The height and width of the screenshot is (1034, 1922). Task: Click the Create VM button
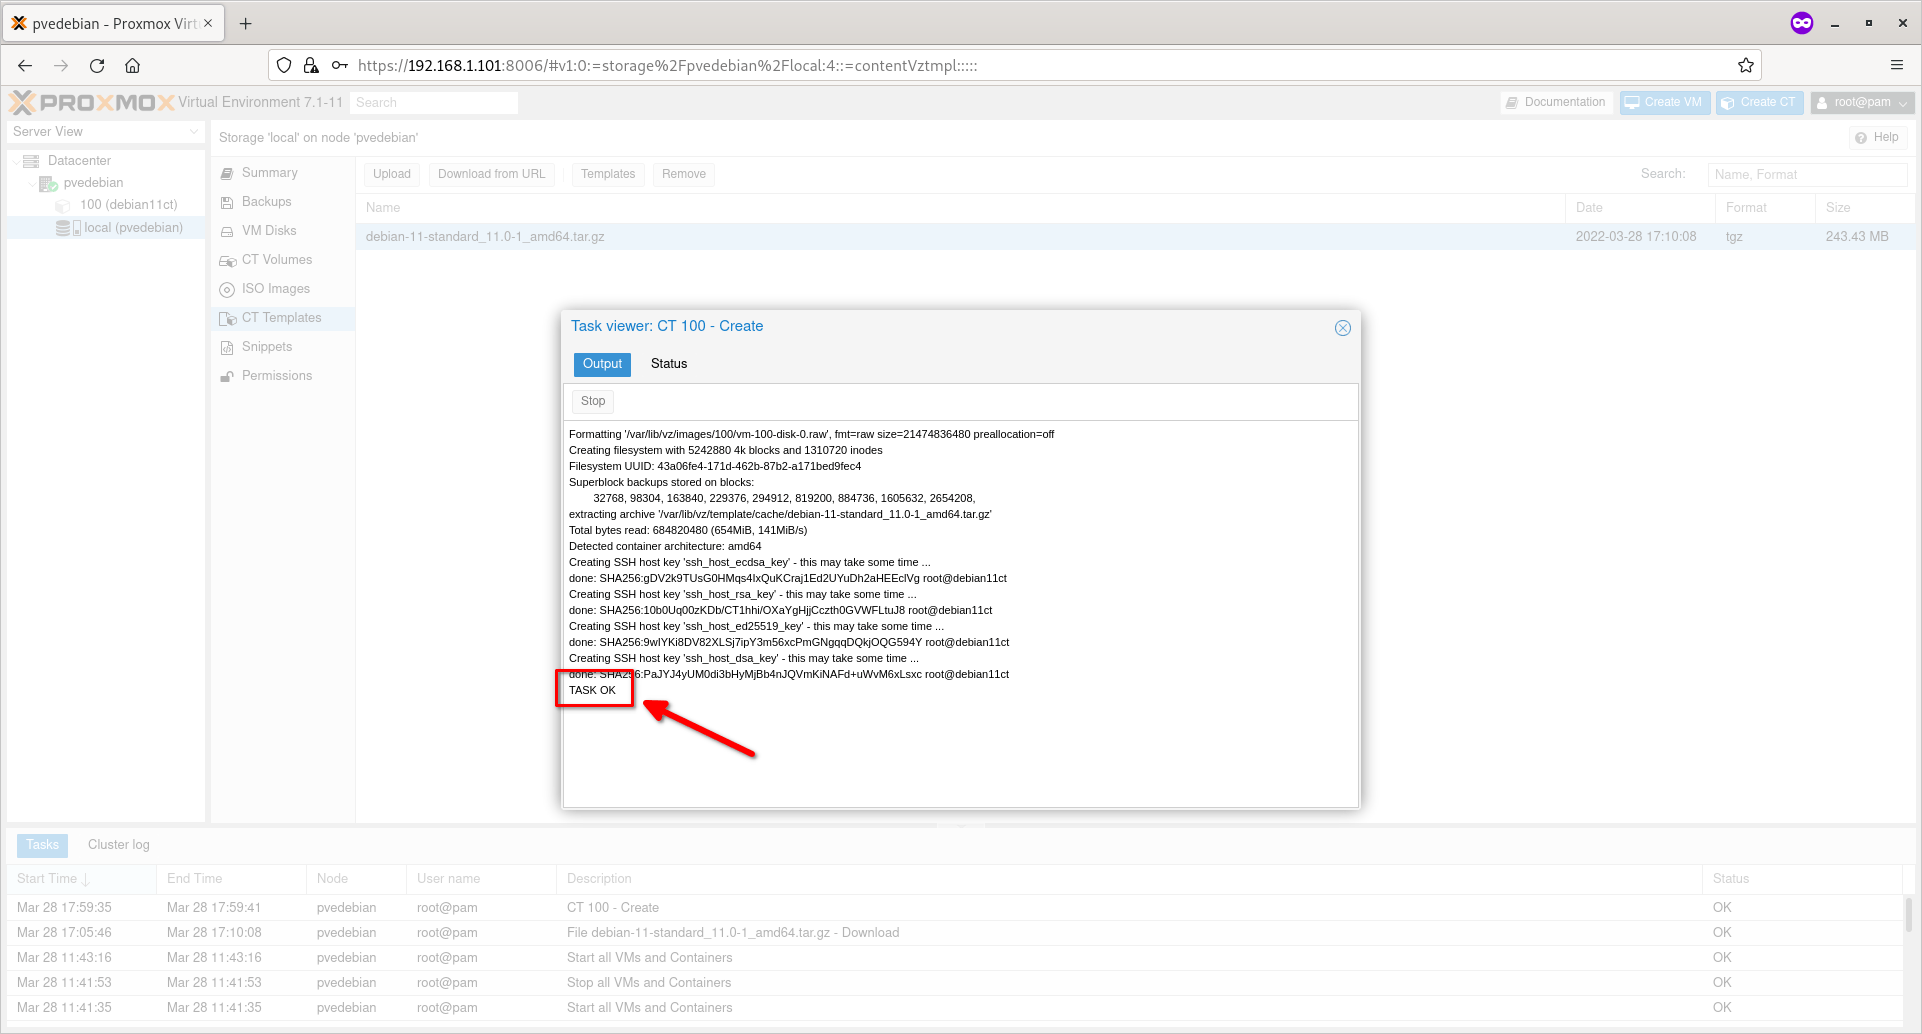pyautogui.click(x=1664, y=103)
